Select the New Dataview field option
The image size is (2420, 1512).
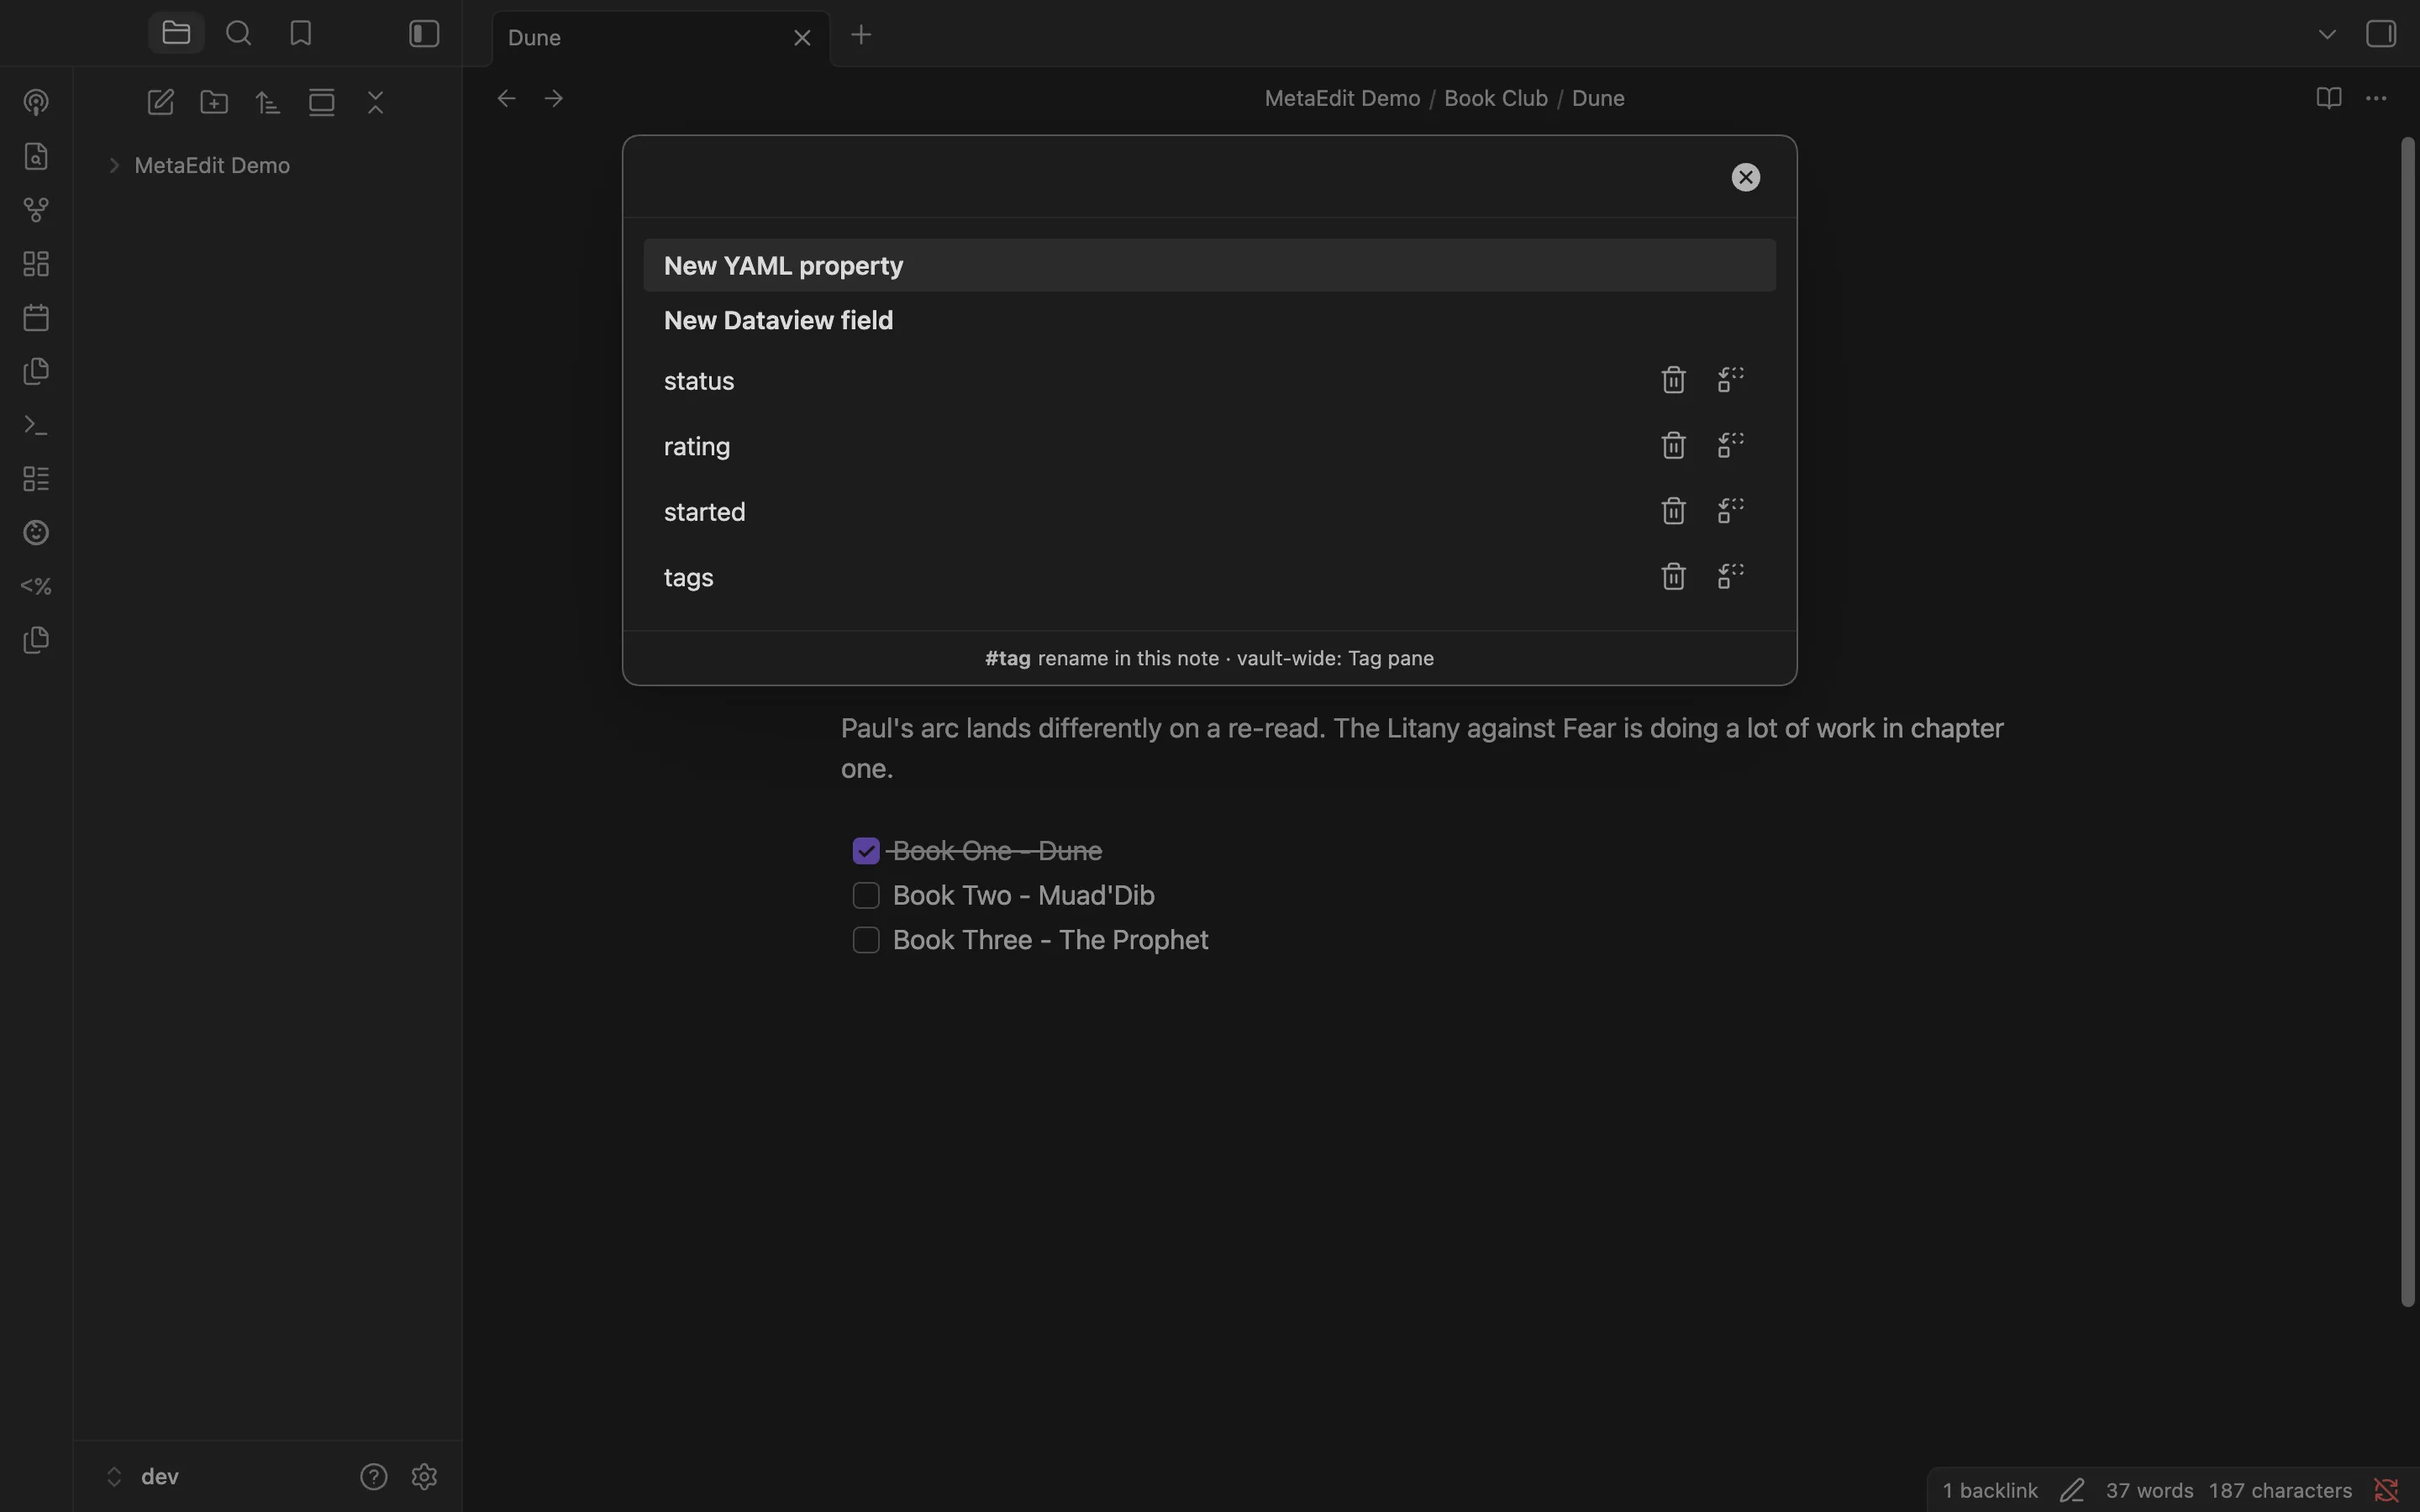coord(1209,321)
